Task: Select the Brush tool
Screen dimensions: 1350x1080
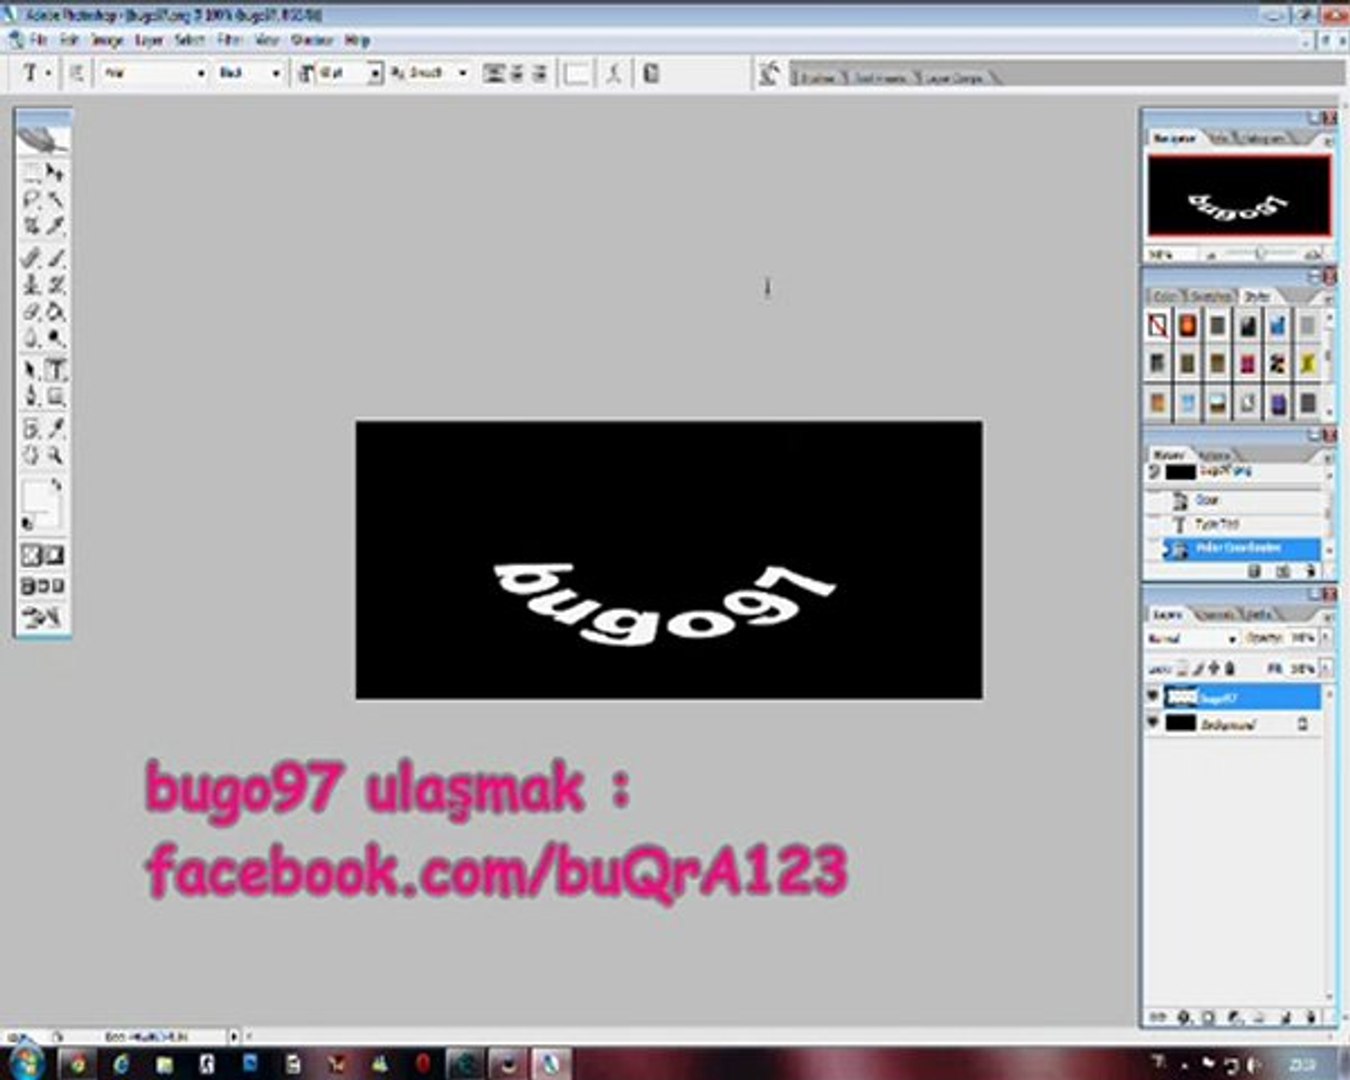Action: (56, 258)
